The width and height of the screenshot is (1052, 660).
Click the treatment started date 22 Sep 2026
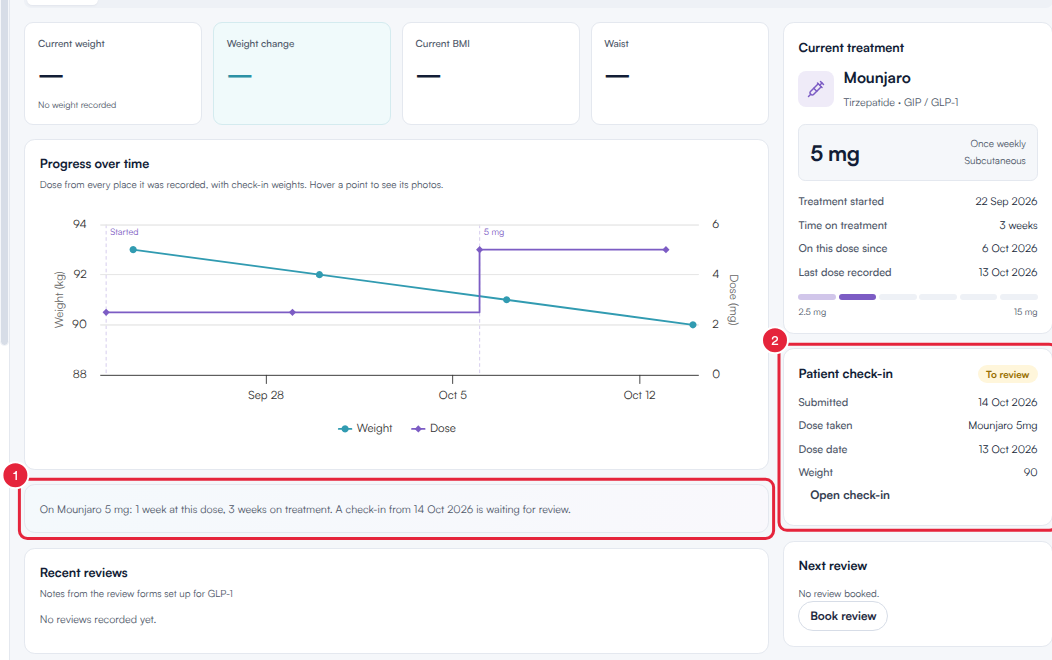1006,201
